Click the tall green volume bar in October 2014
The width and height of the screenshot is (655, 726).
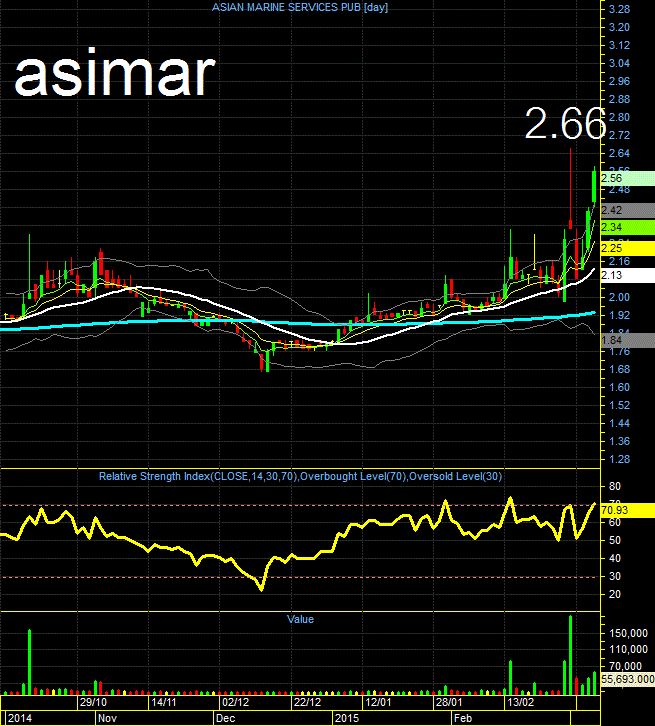click(x=29, y=662)
